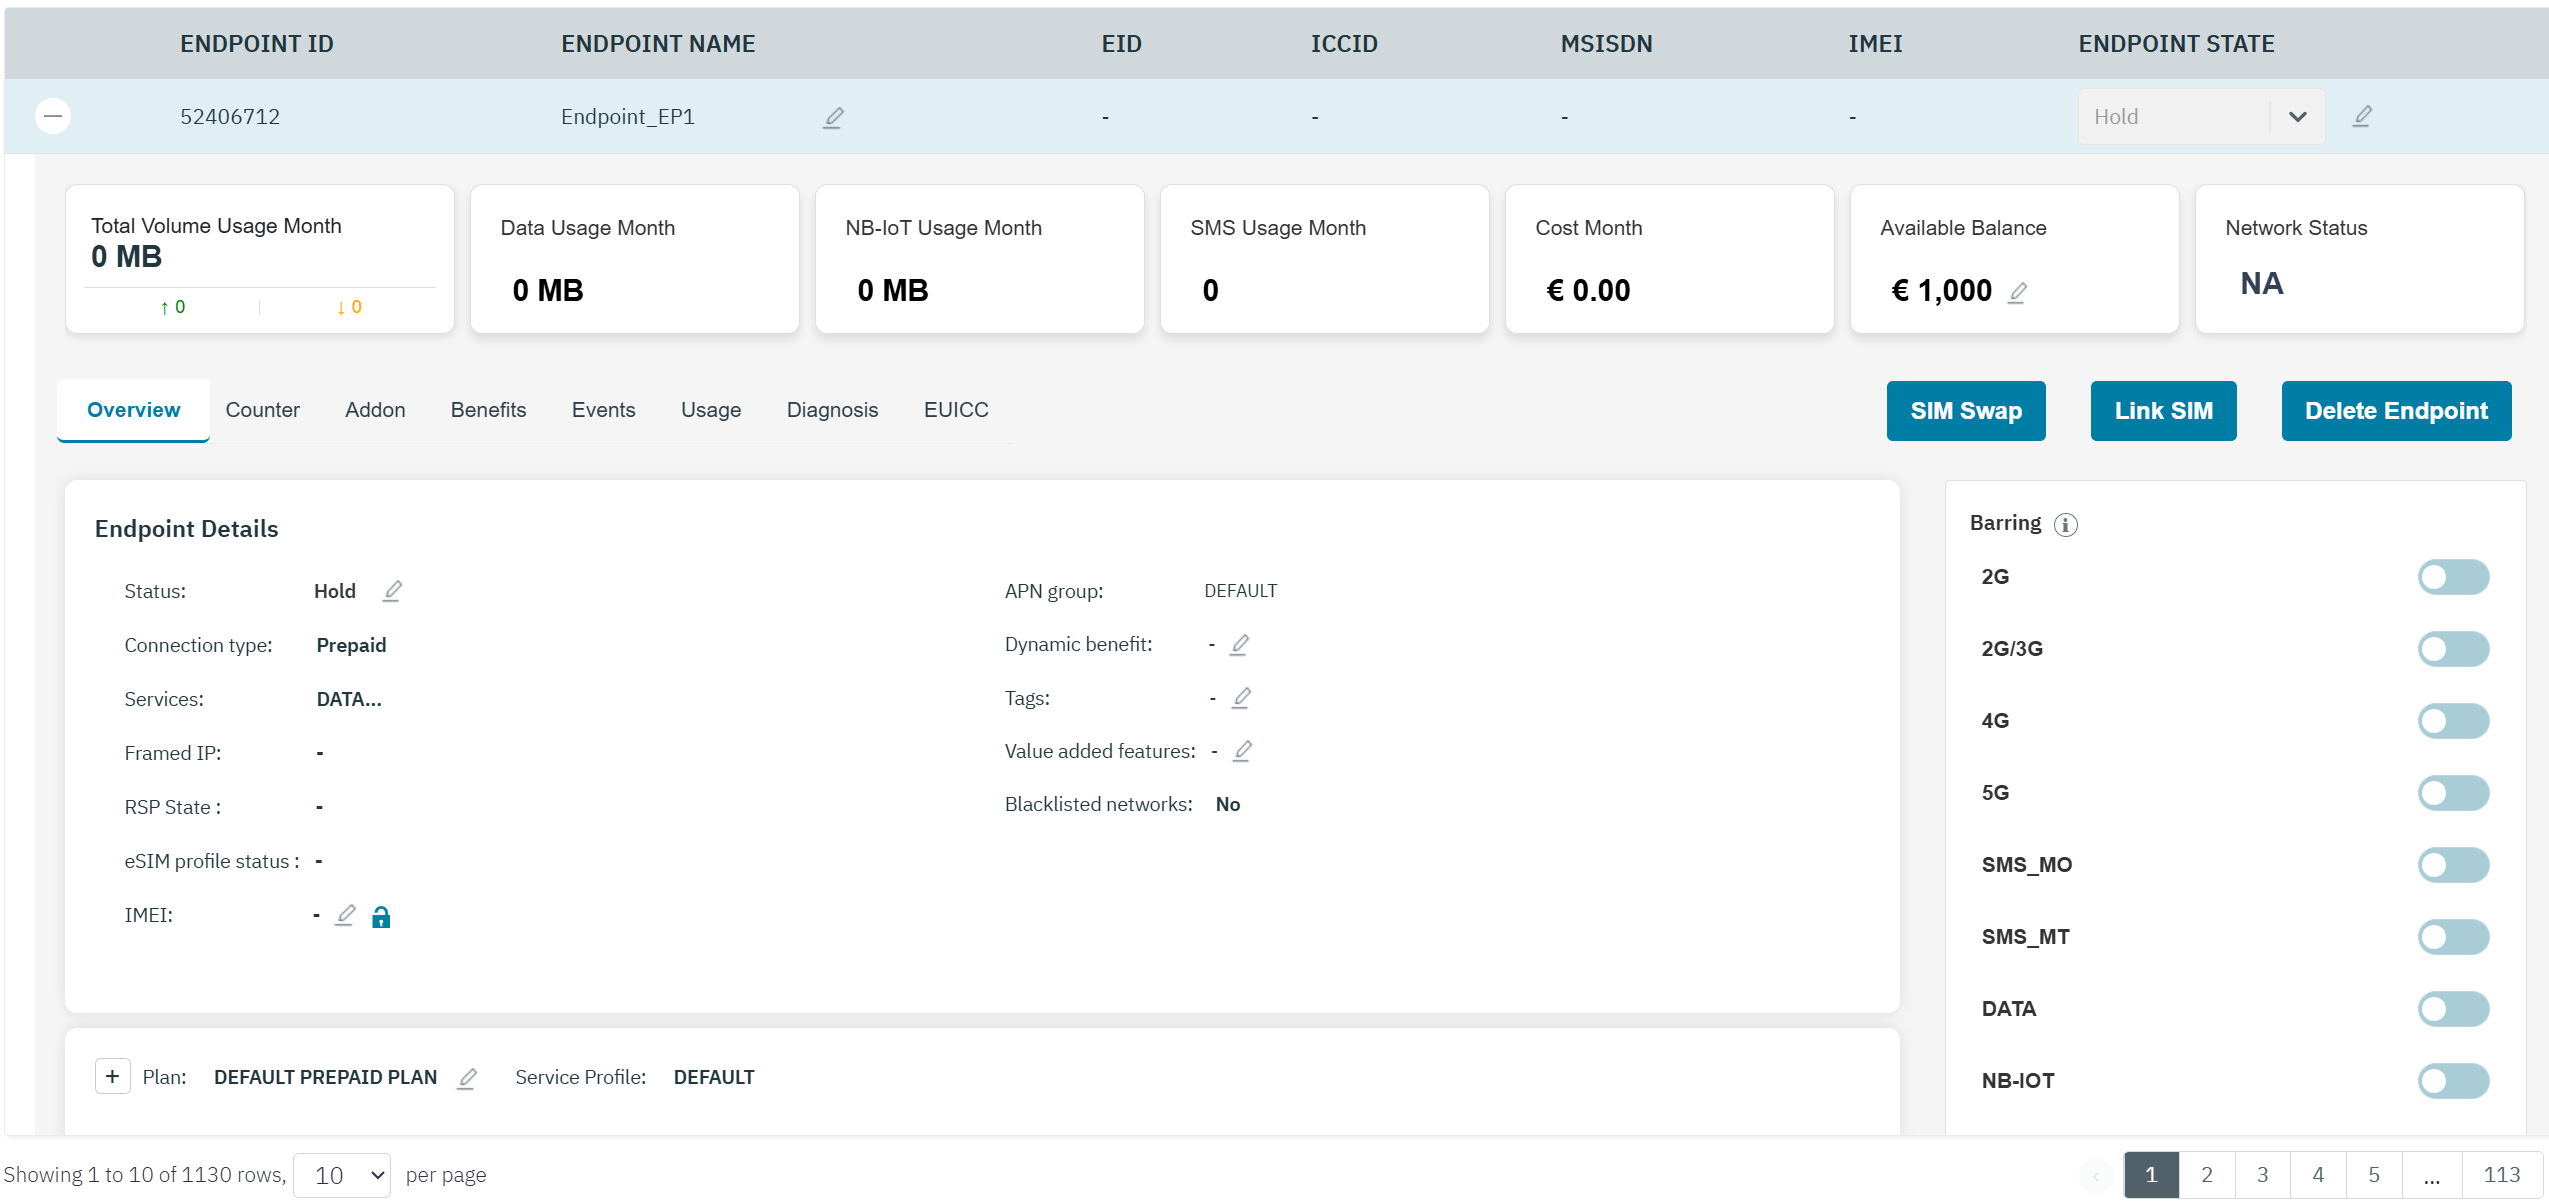Edit the Endpoint_EP1 name pencil icon

[833, 118]
